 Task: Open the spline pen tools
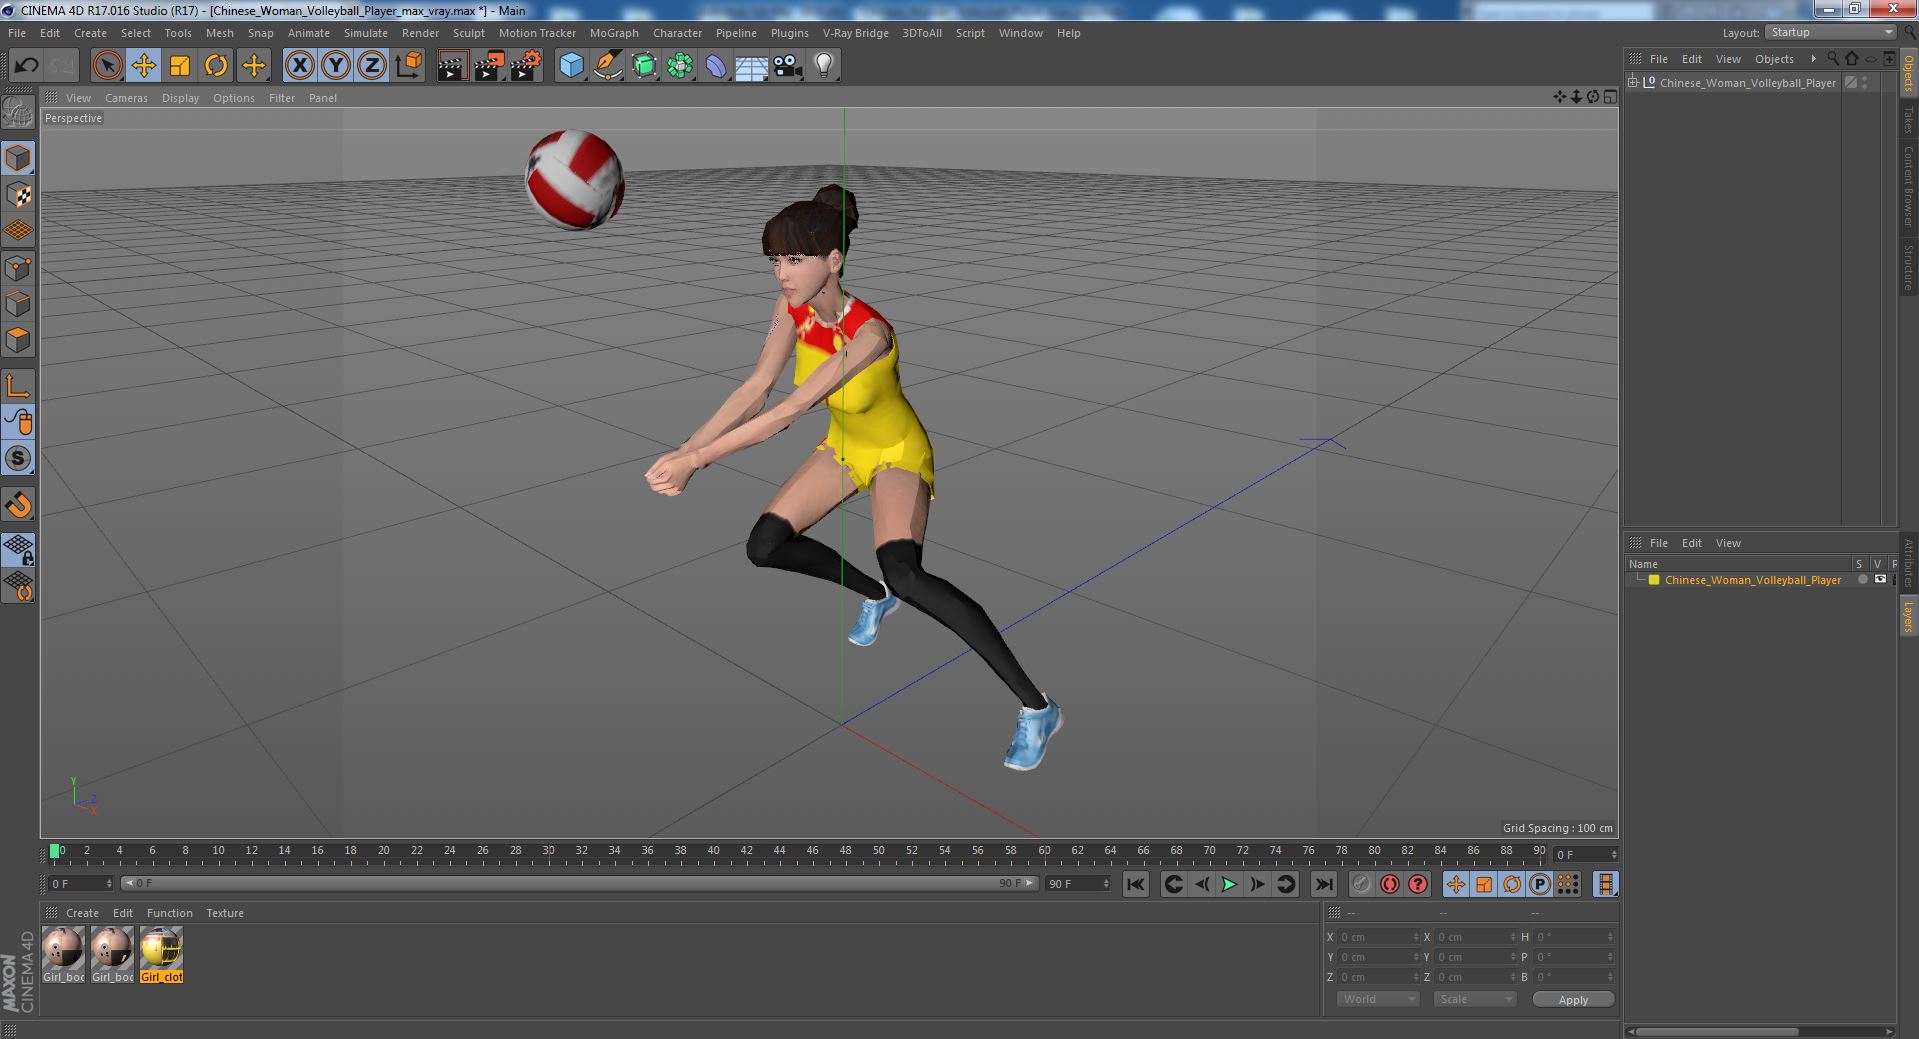point(607,66)
